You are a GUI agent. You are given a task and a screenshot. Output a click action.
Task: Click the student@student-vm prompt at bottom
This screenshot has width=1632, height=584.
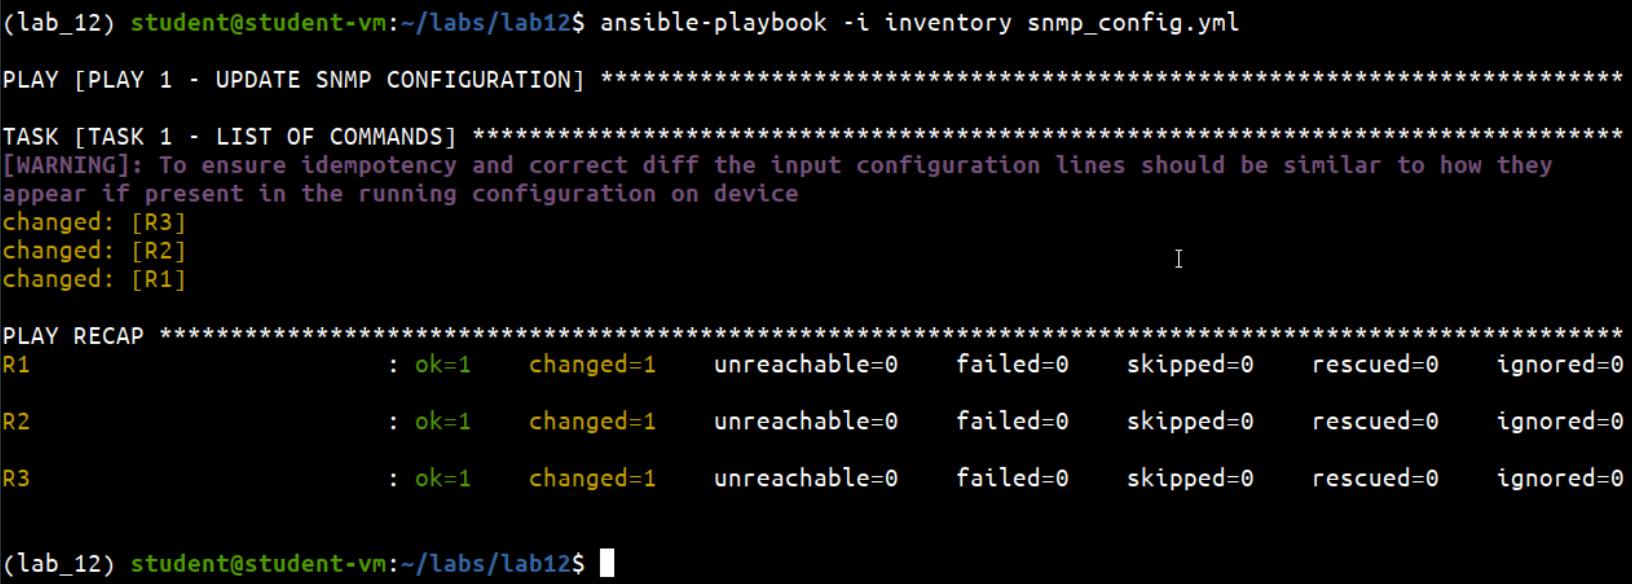(258, 564)
